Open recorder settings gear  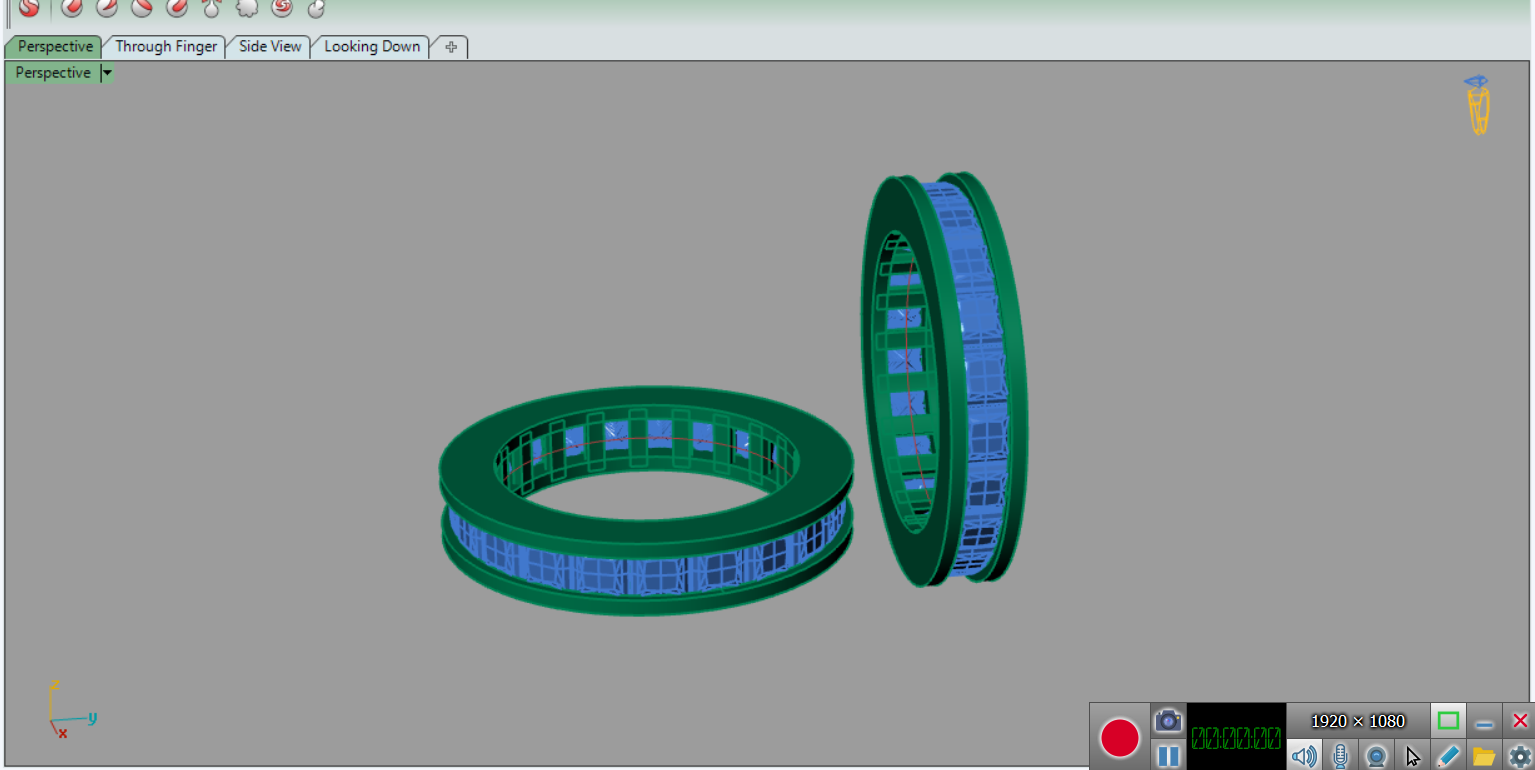[1519, 756]
